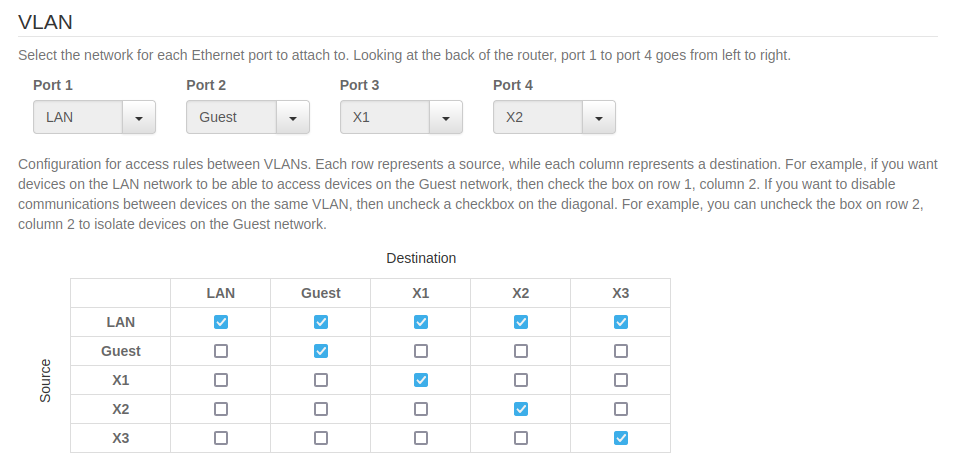Viewport: 959px width, 470px height.
Task: Open the Port 2 dropdown arrow
Action: (x=293, y=118)
